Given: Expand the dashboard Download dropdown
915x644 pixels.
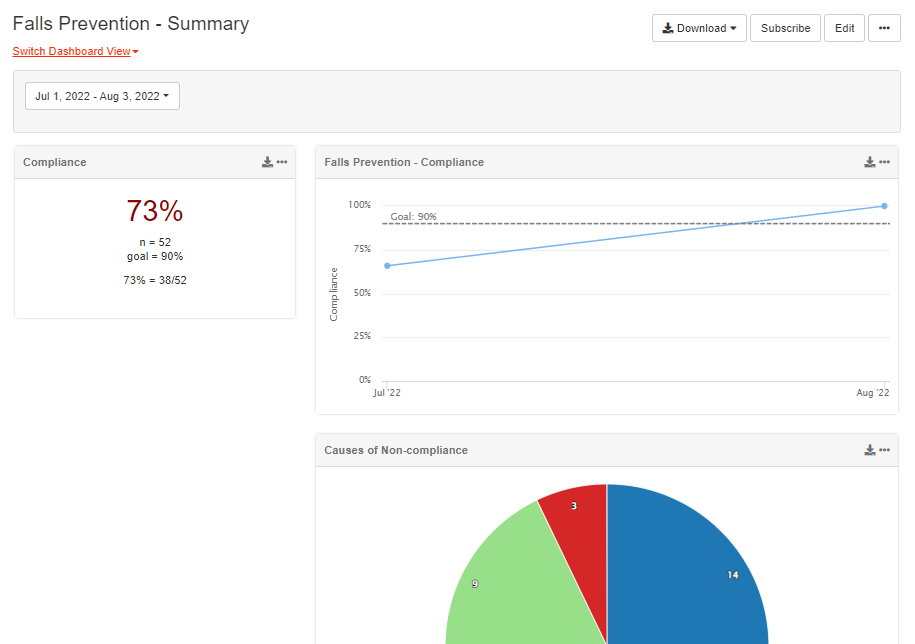Looking at the screenshot, I should pyautogui.click(x=699, y=28).
